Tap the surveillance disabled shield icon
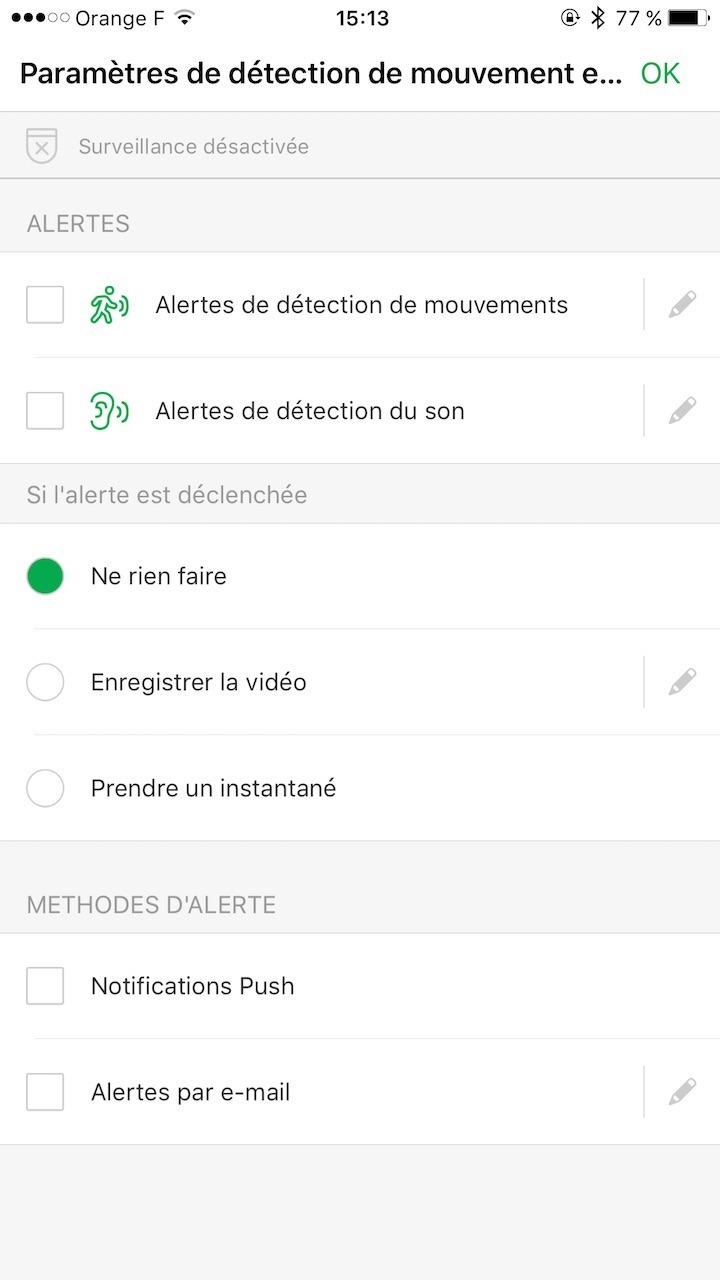The image size is (720, 1280). click(41, 146)
